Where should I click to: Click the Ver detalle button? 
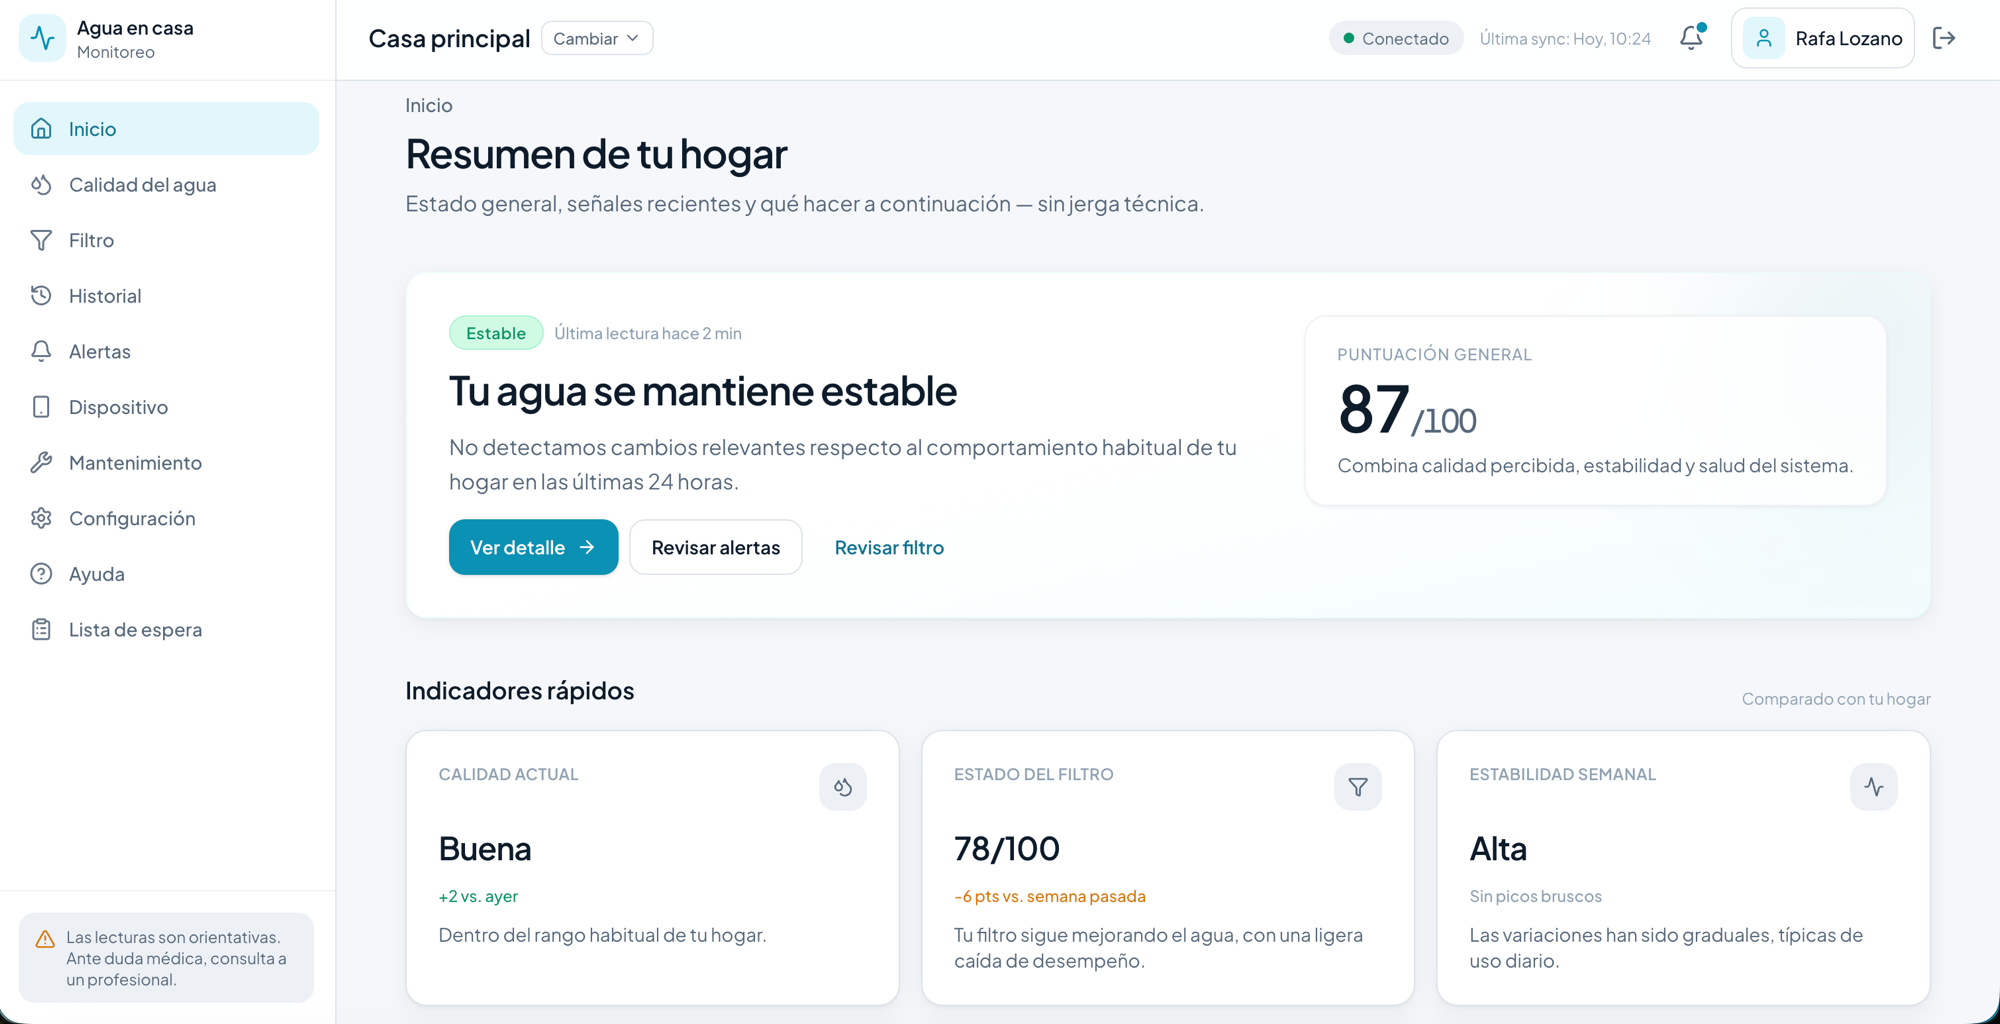[x=533, y=547]
